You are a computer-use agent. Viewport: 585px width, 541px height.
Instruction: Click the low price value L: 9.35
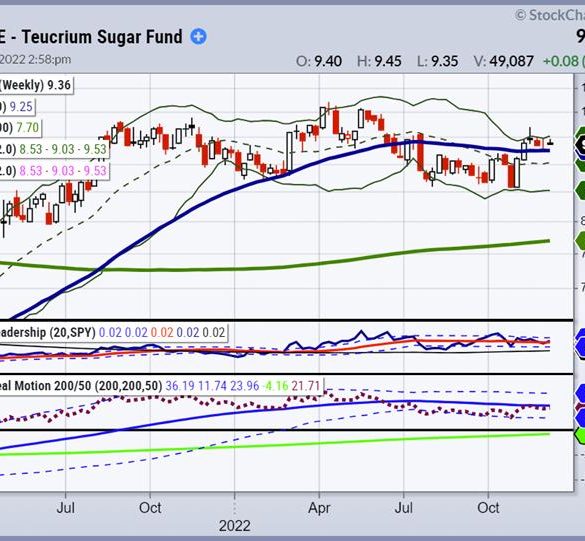437,61
